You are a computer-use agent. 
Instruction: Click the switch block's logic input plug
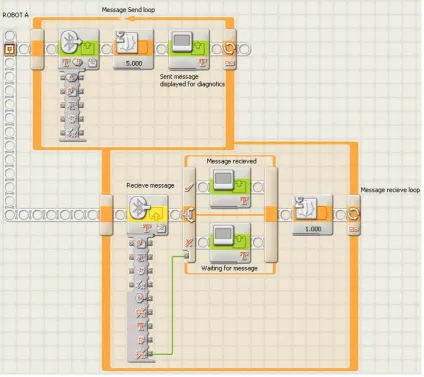(186, 256)
